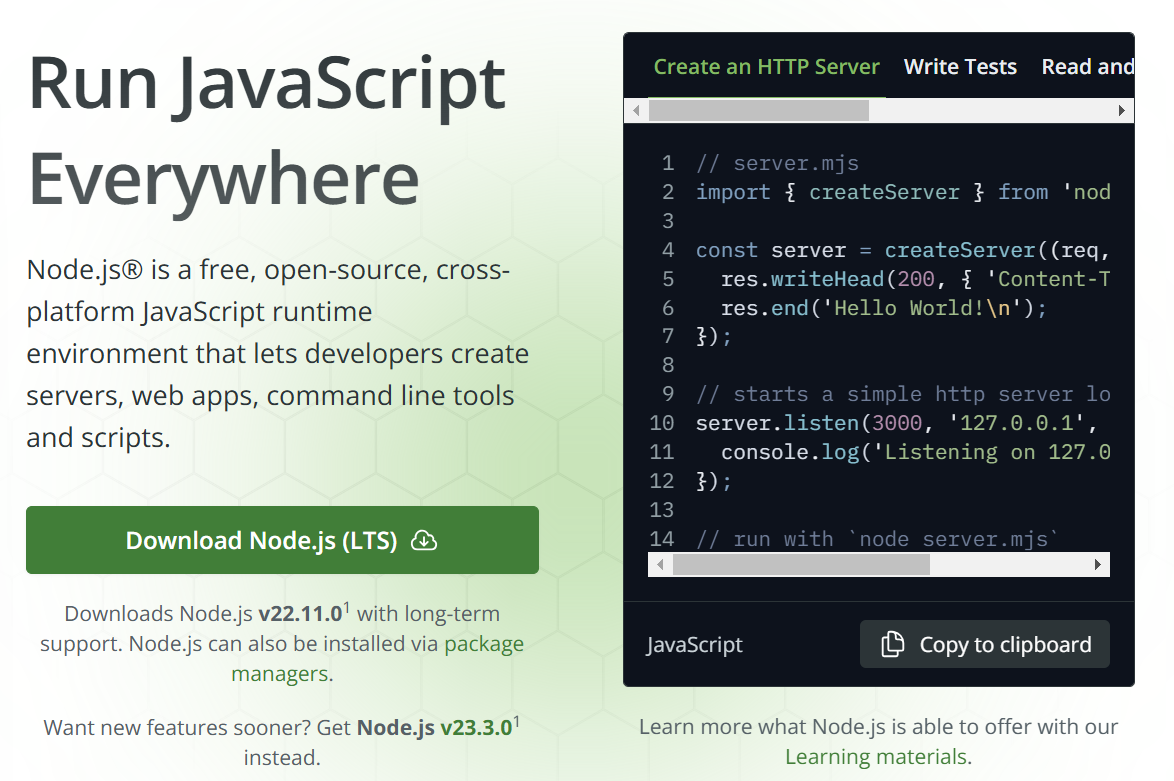Switch to the Write Tests tab
This screenshot has width=1174, height=781.
[960, 67]
